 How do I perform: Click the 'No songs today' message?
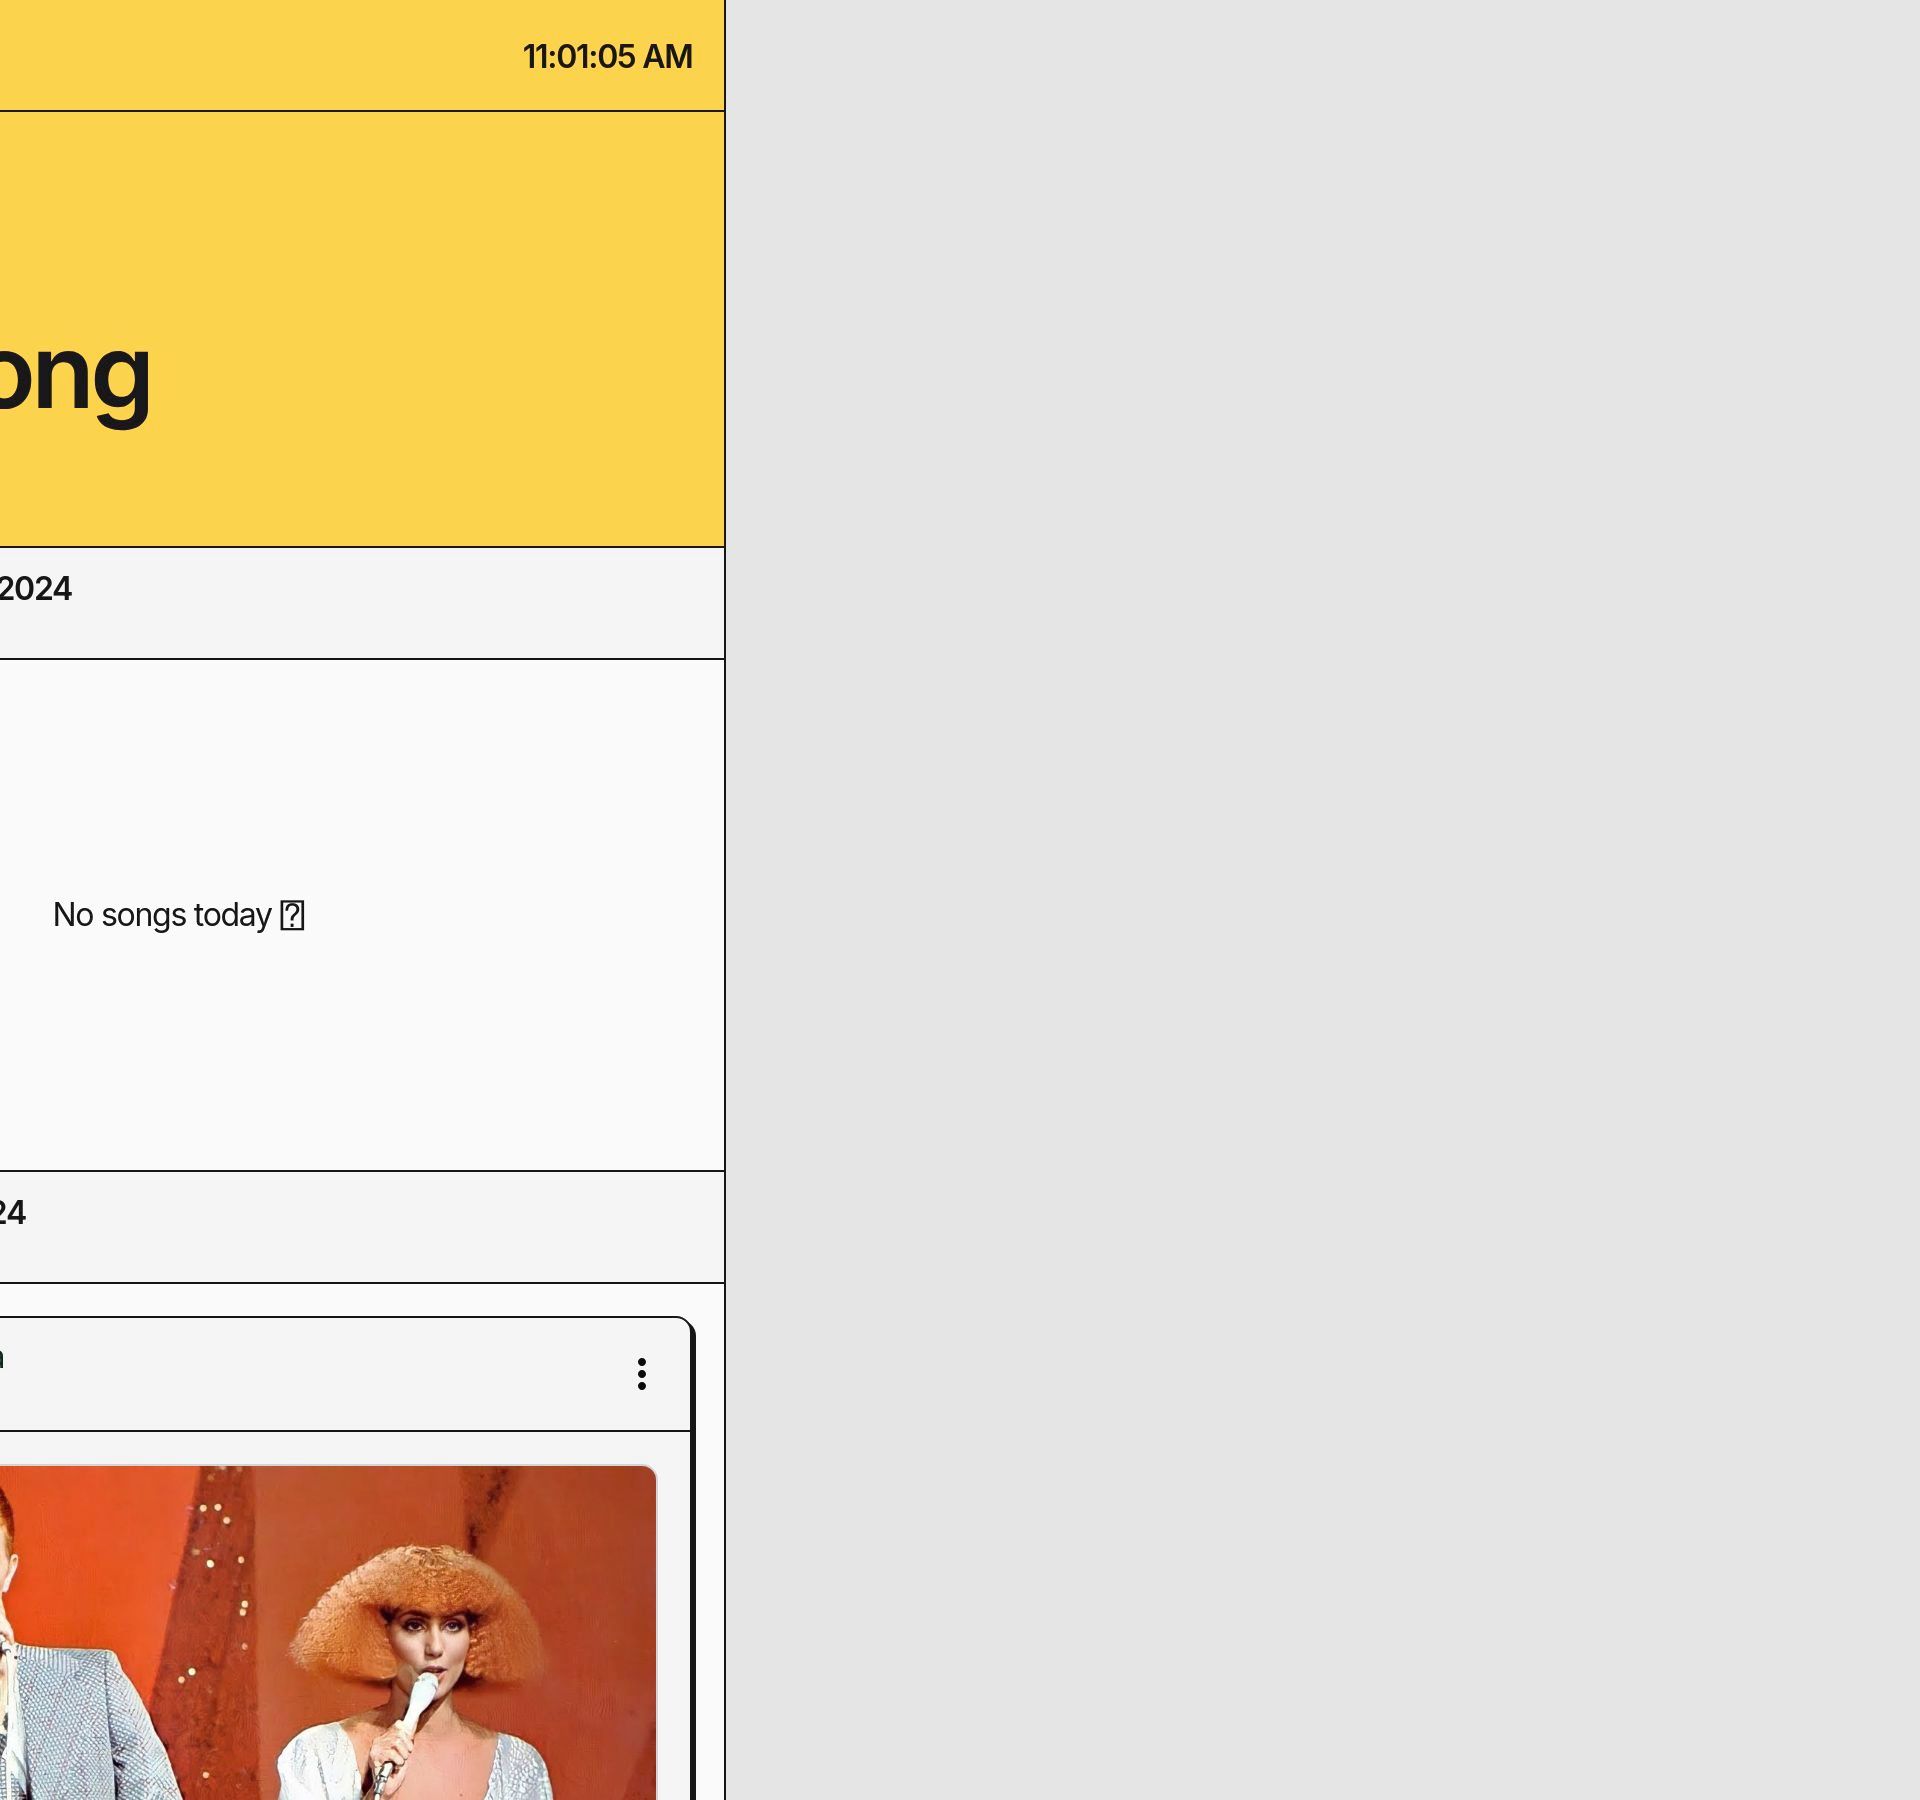[x=162, y=915]
